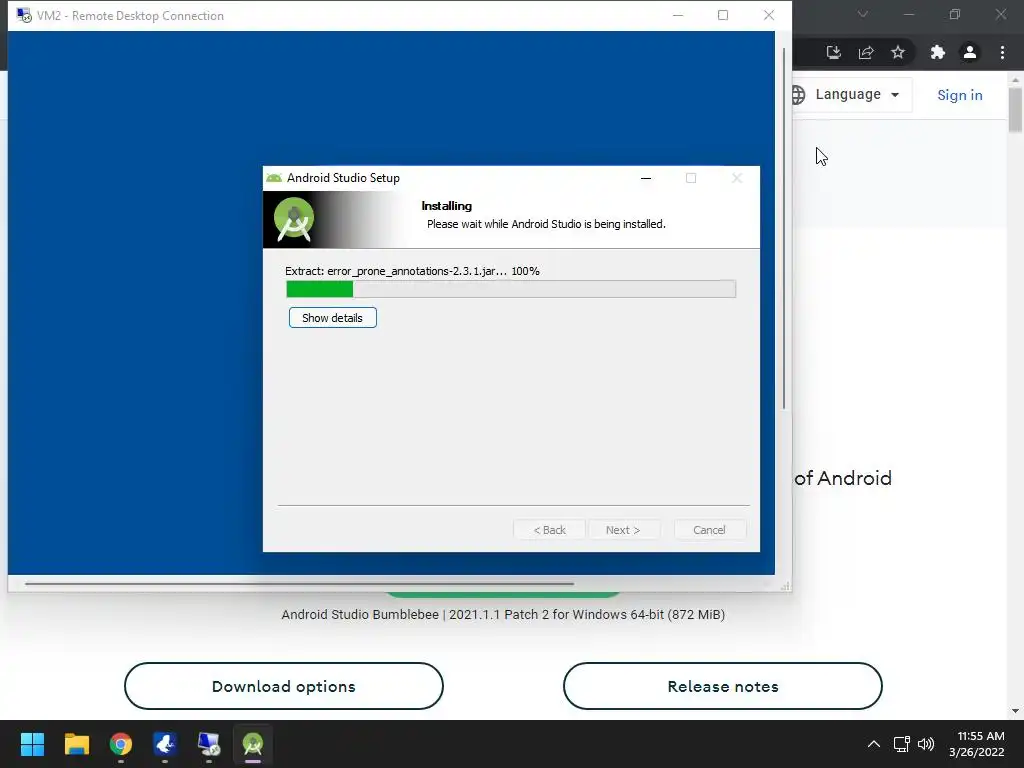Bookmark this page with the star icon
This screenshot has height=768, width=1024.
pos(898,52)
